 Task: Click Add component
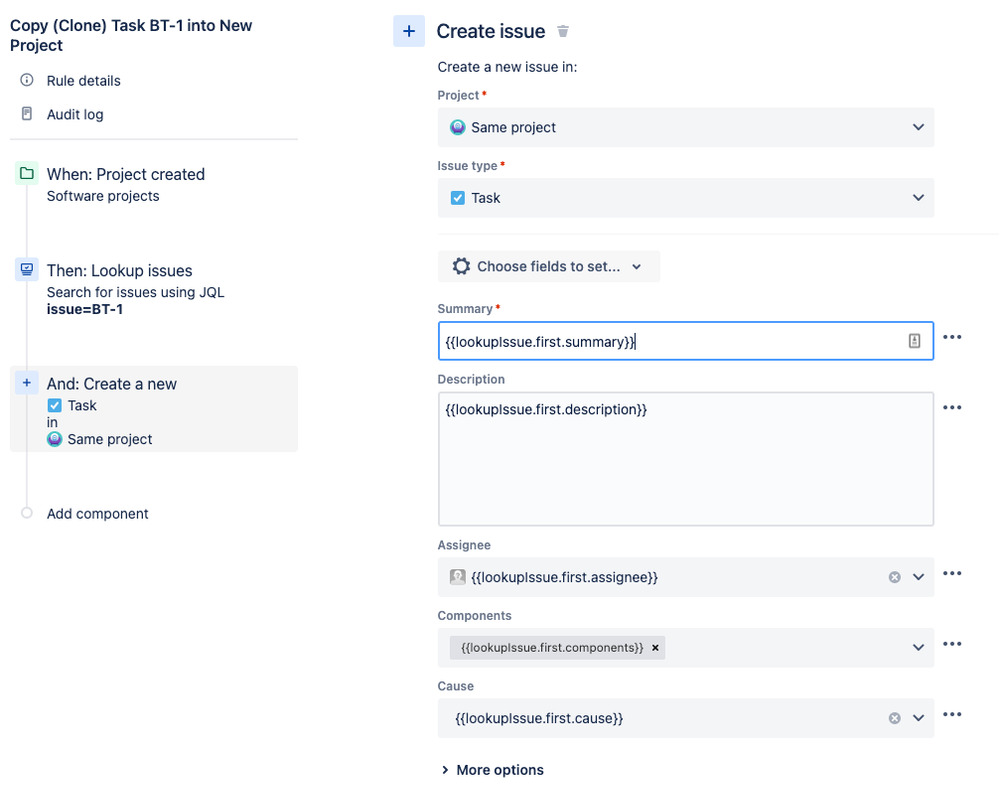pos(97,513)
